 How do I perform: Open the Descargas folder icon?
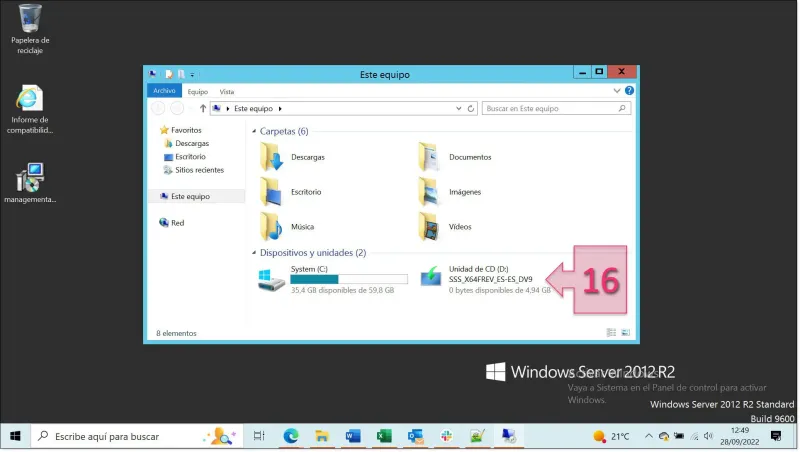pos(271,157)
